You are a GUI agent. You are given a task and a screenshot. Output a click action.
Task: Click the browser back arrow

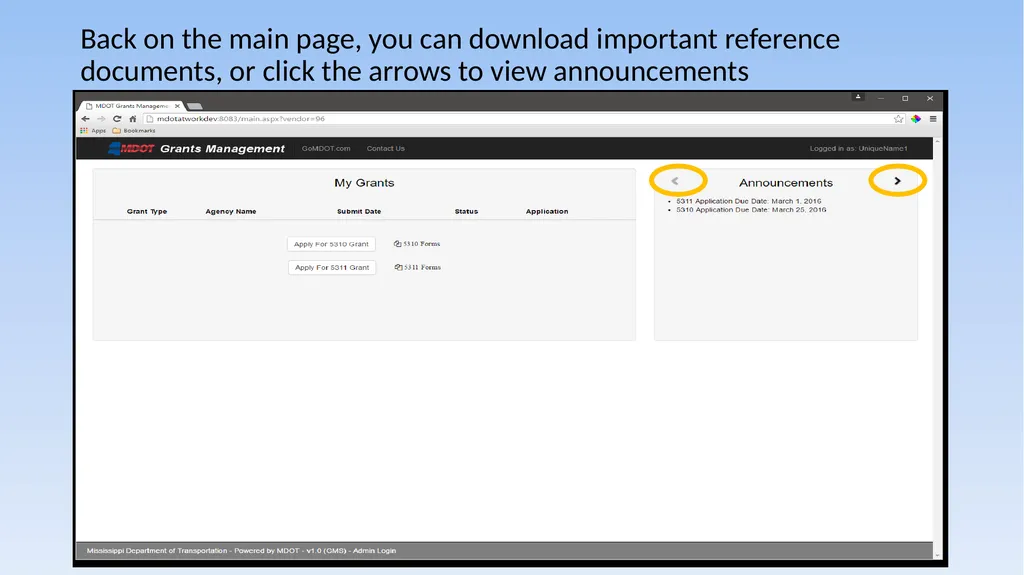pyautogui.click(x=86, y=119)
